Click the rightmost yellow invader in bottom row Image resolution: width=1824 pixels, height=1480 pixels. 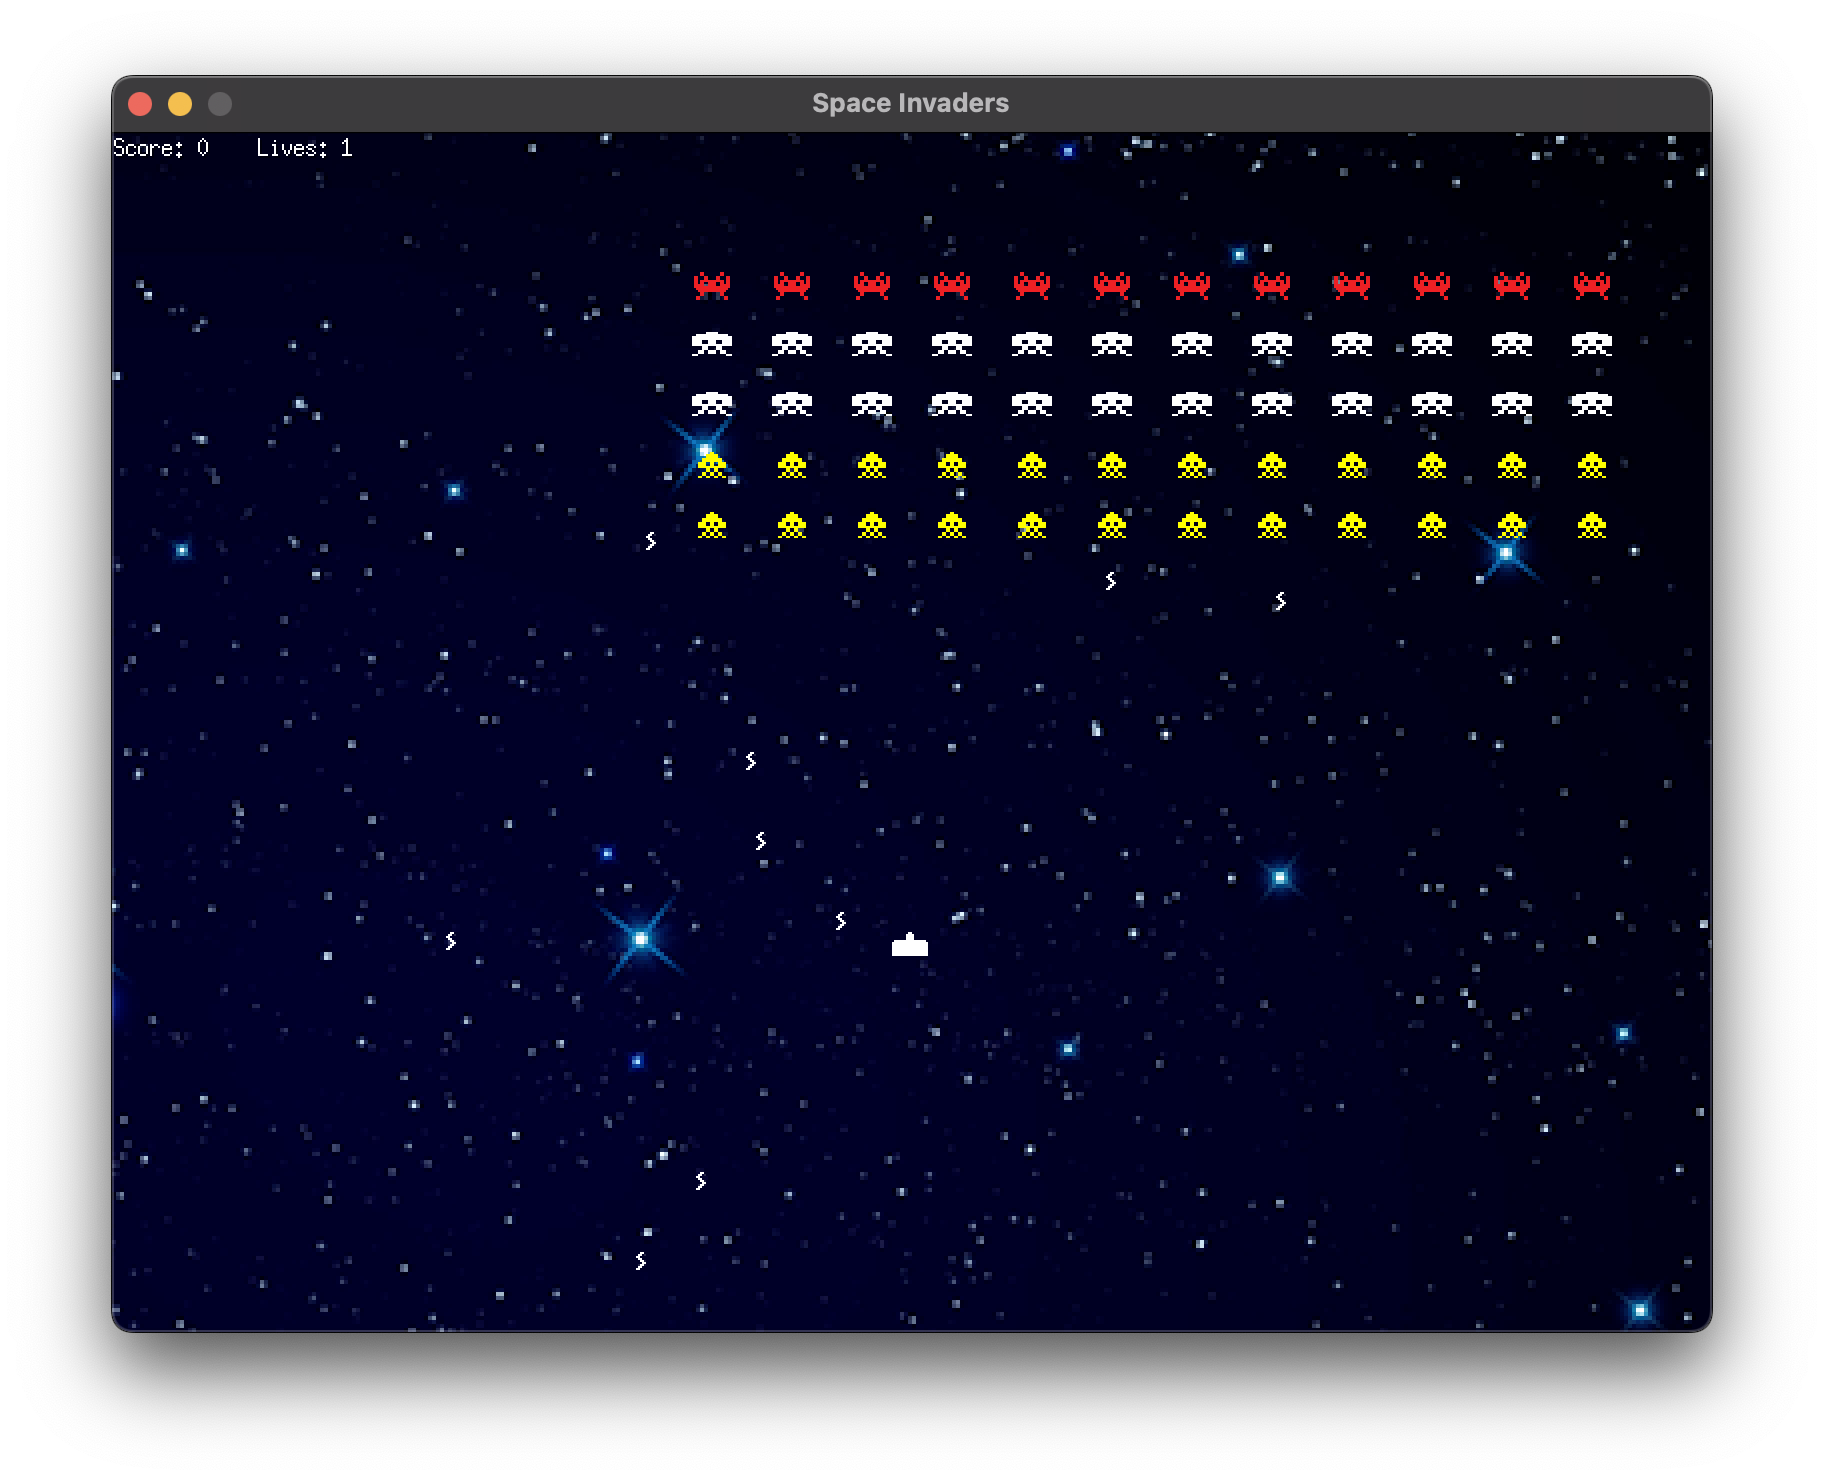(1591, 525)
